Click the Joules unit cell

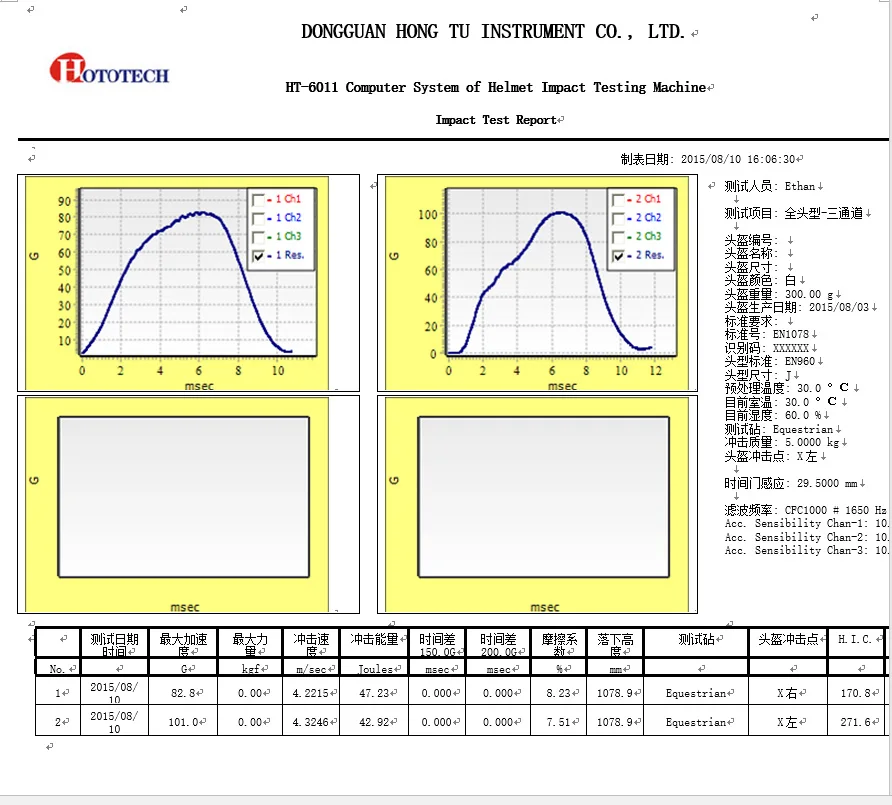coord(374,668)
